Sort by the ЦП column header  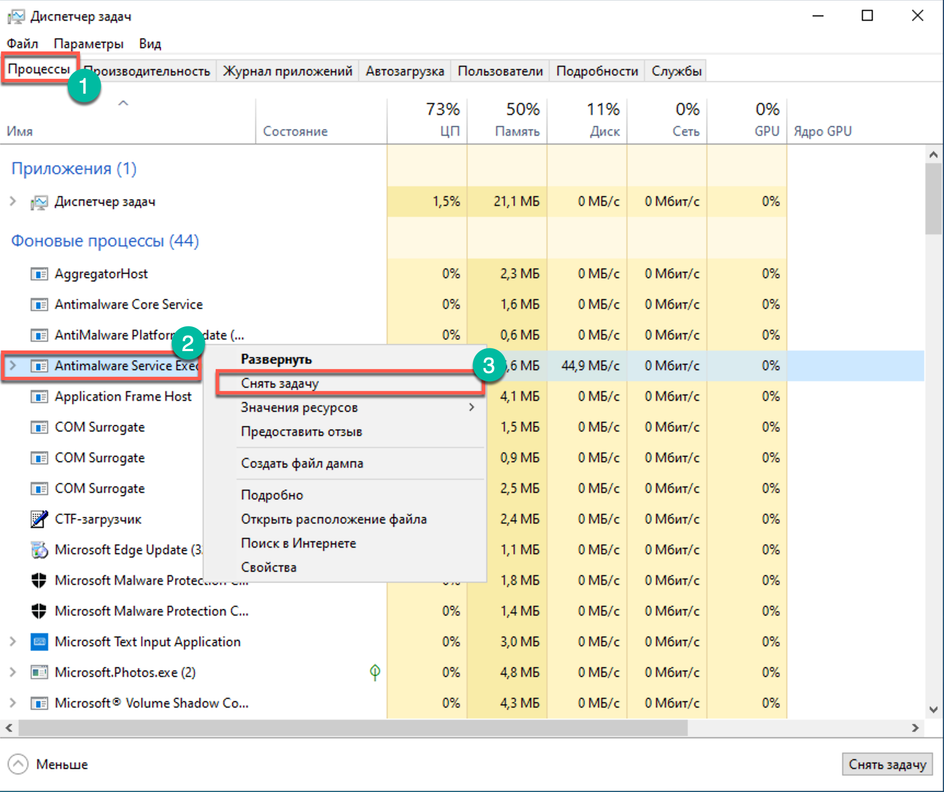tap(427, 121)
